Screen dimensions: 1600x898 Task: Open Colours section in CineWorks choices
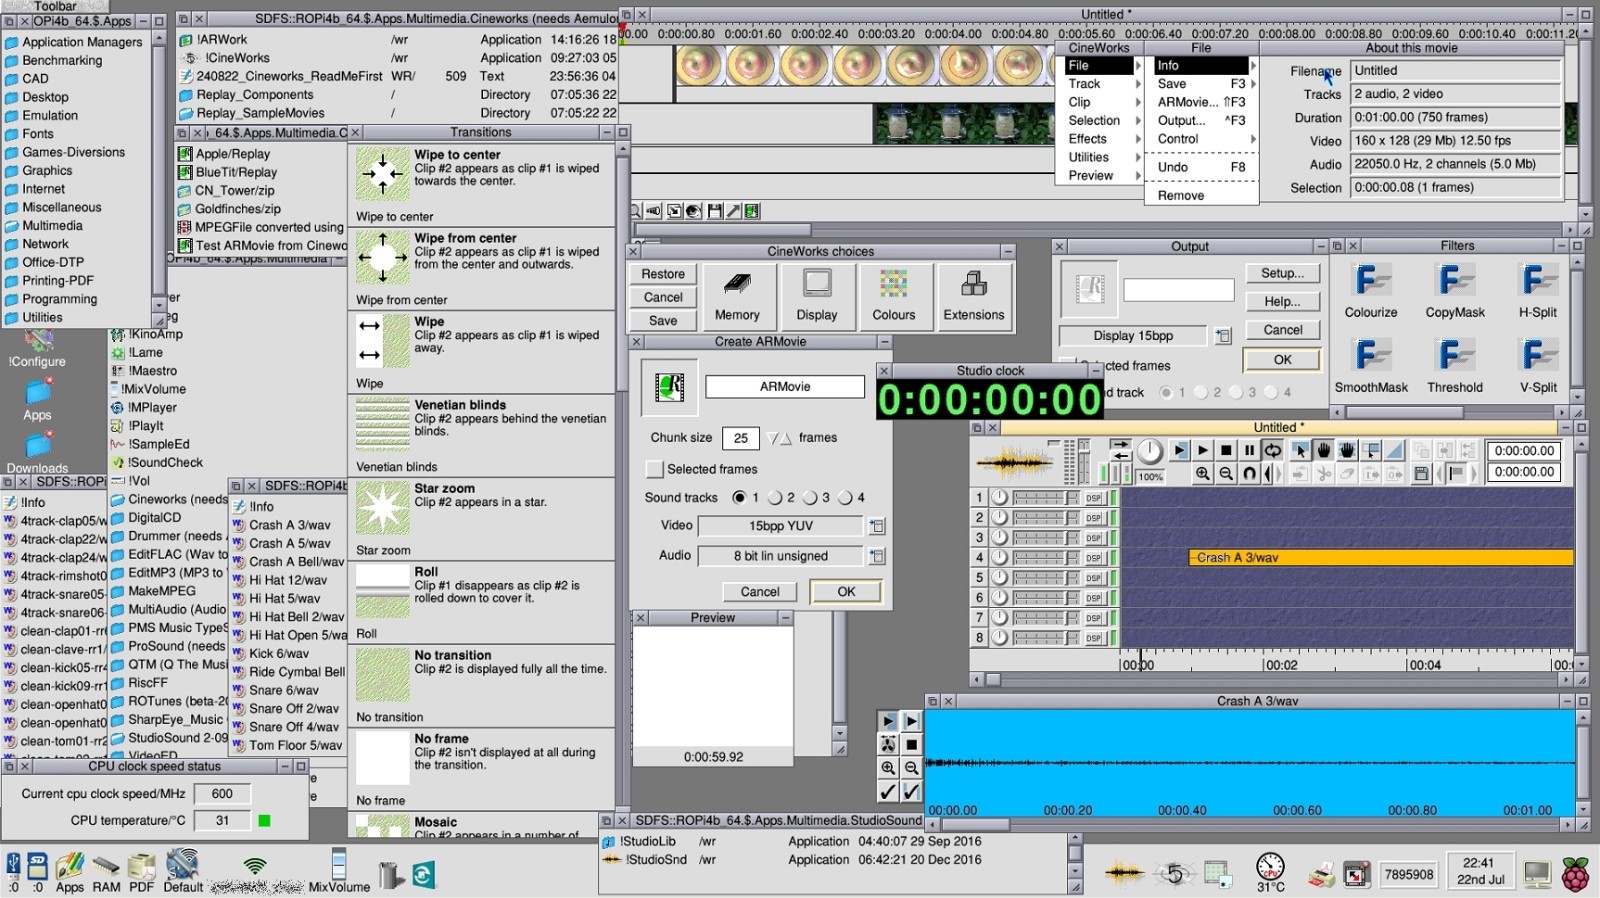coord(894,296)
